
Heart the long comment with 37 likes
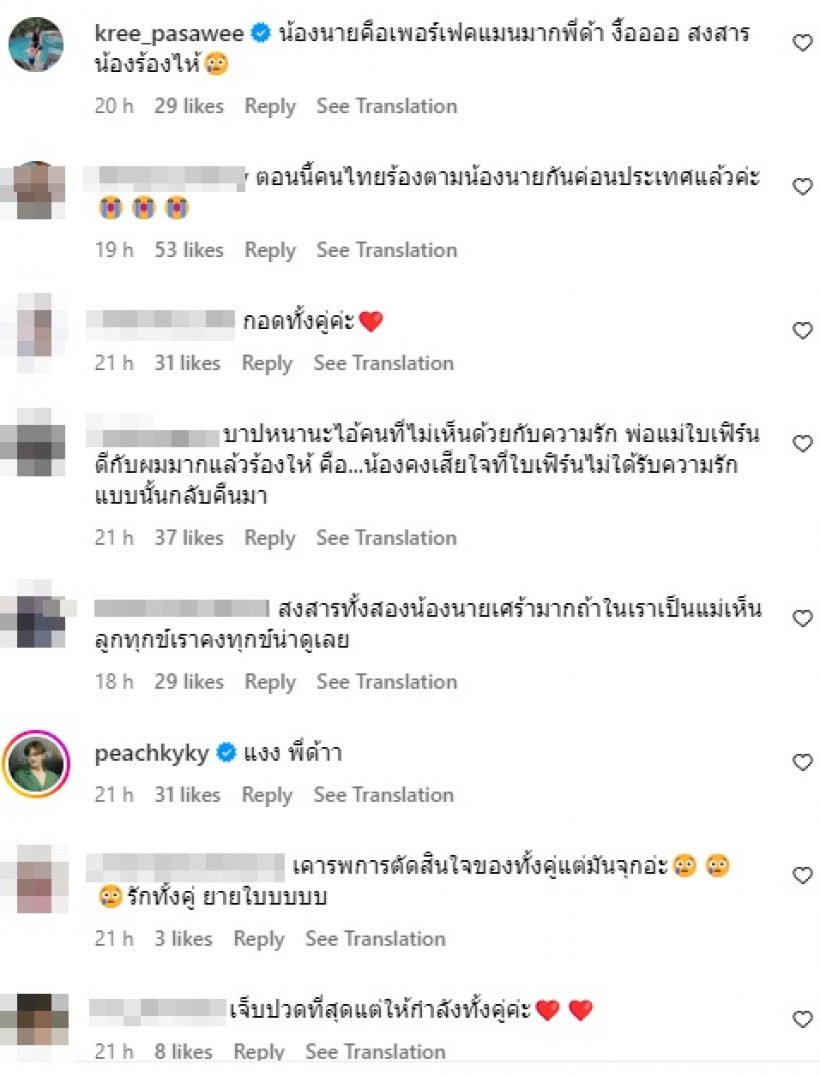(x=802, y=443)
